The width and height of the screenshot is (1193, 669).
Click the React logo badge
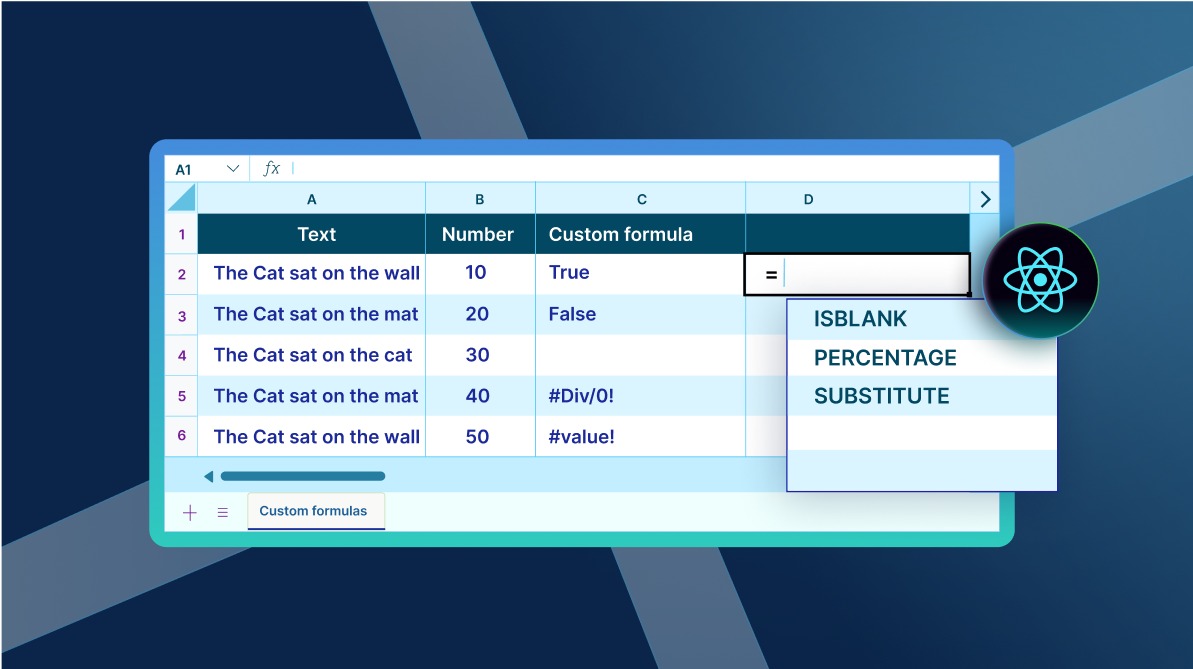pyautogui.click(x=1040, y=280)
